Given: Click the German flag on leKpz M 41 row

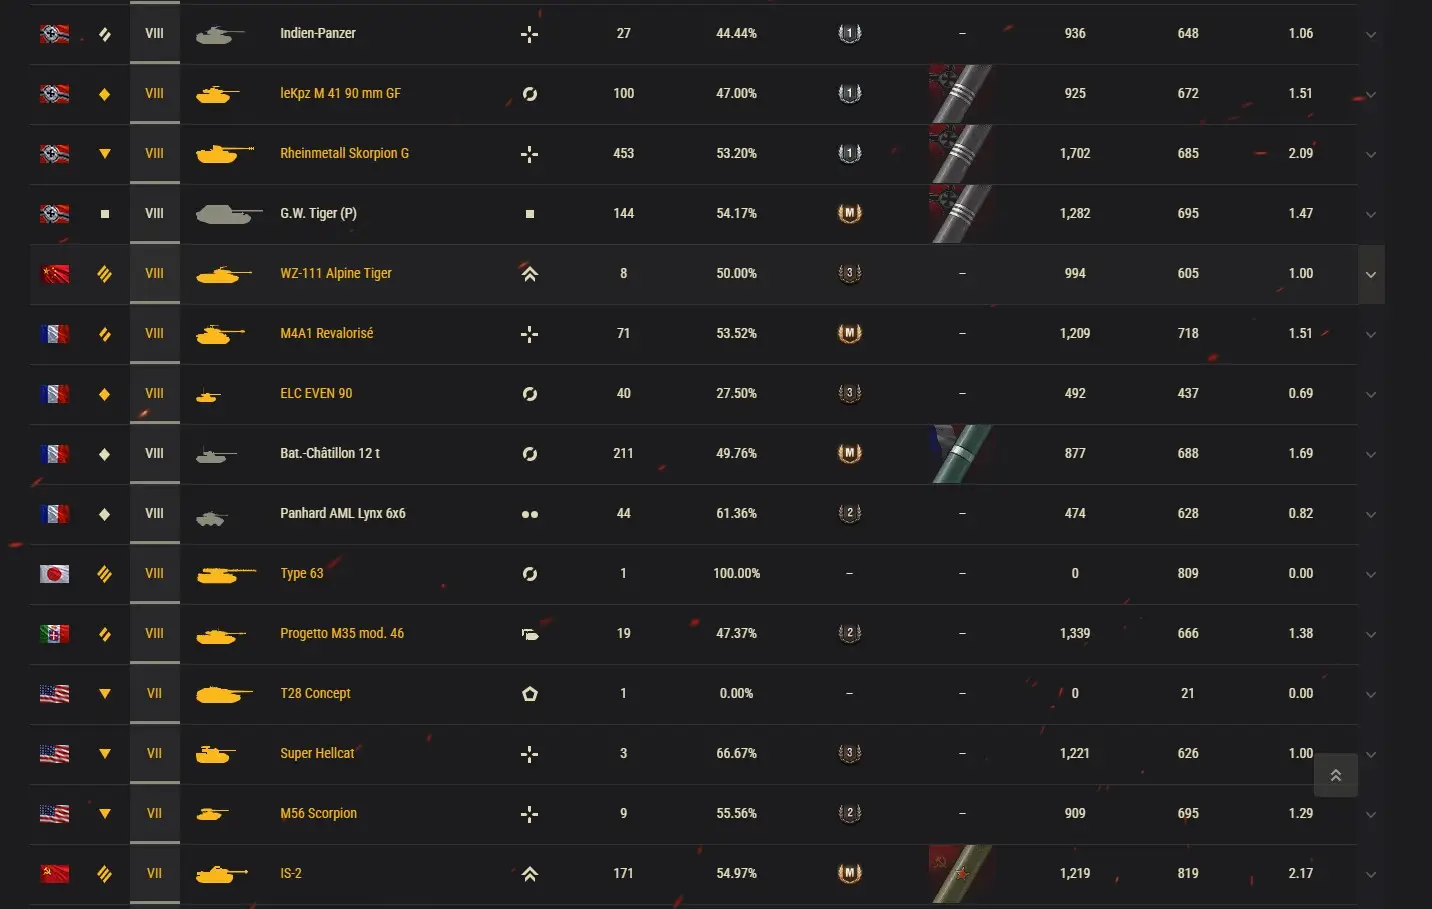Looking at the screenshot, I should [54, 94].
